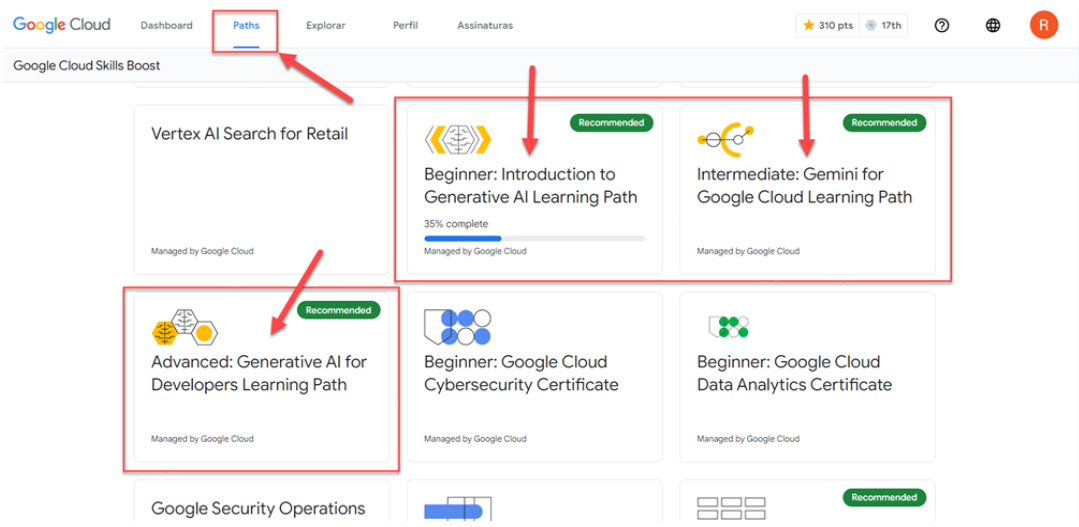Open the help question mark icon
The height and width of the screenshot is (527, 1079).
point(941,25)
